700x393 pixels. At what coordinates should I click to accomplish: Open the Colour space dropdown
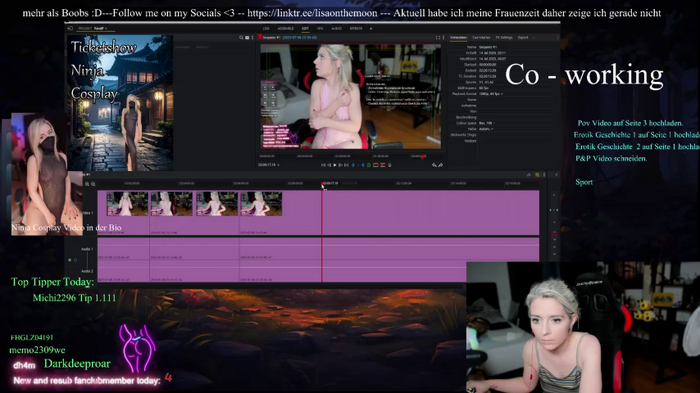(487, 123)
